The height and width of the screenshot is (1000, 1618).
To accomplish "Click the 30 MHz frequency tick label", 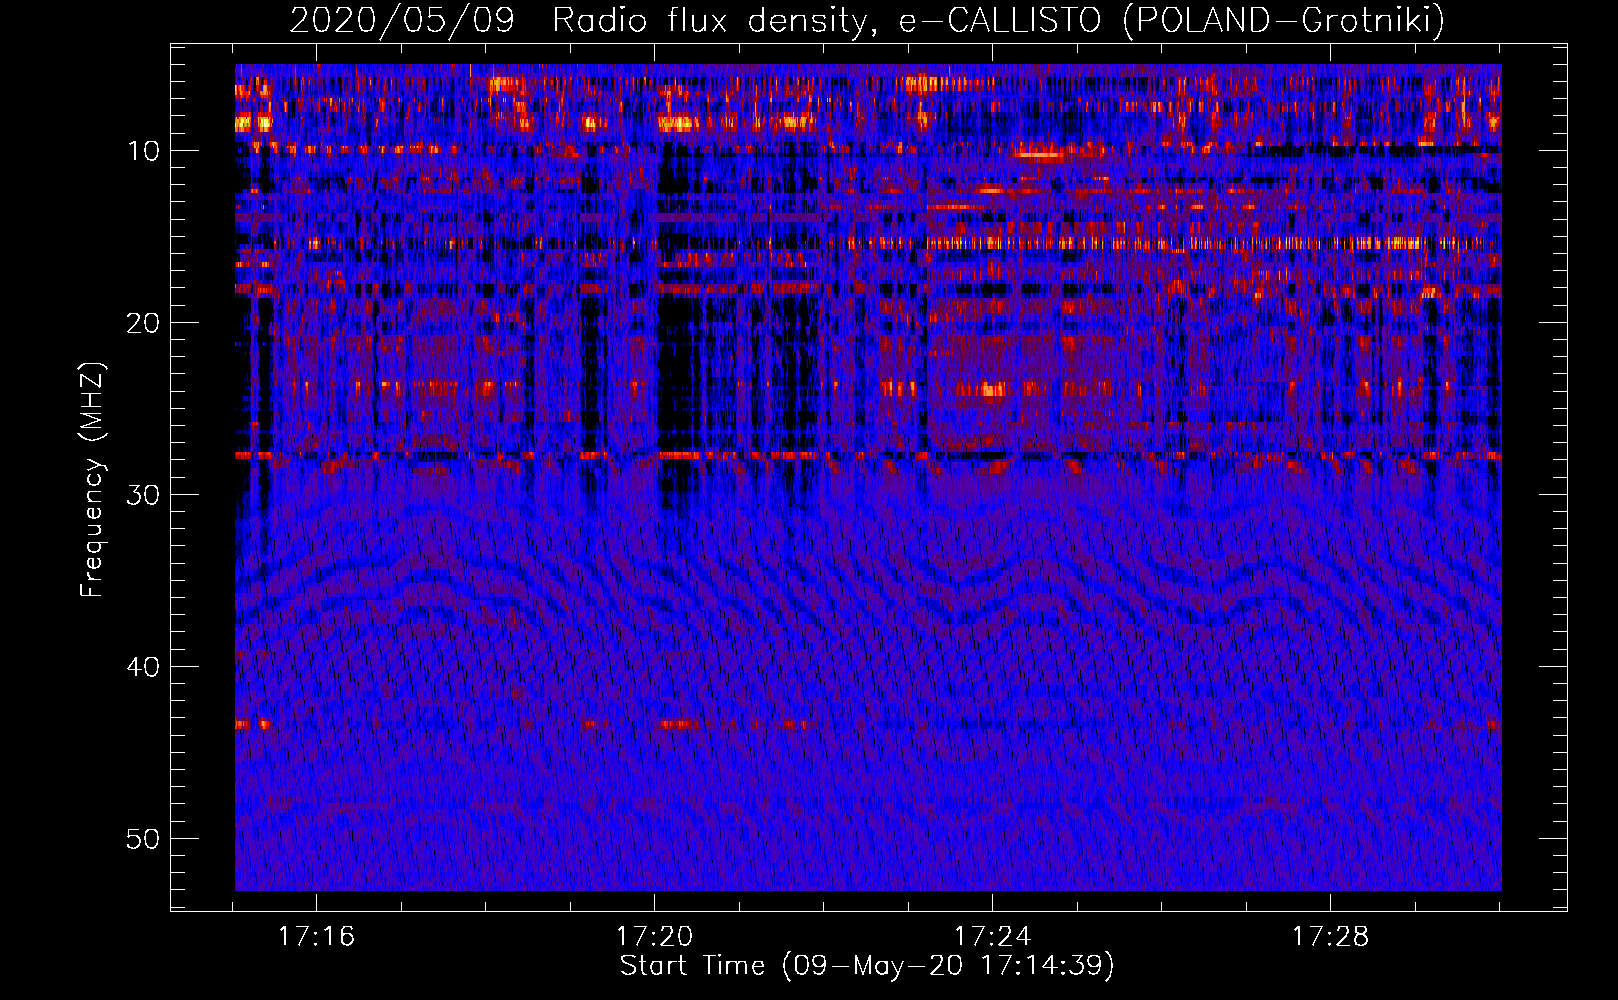I will (x=144, y=495).
